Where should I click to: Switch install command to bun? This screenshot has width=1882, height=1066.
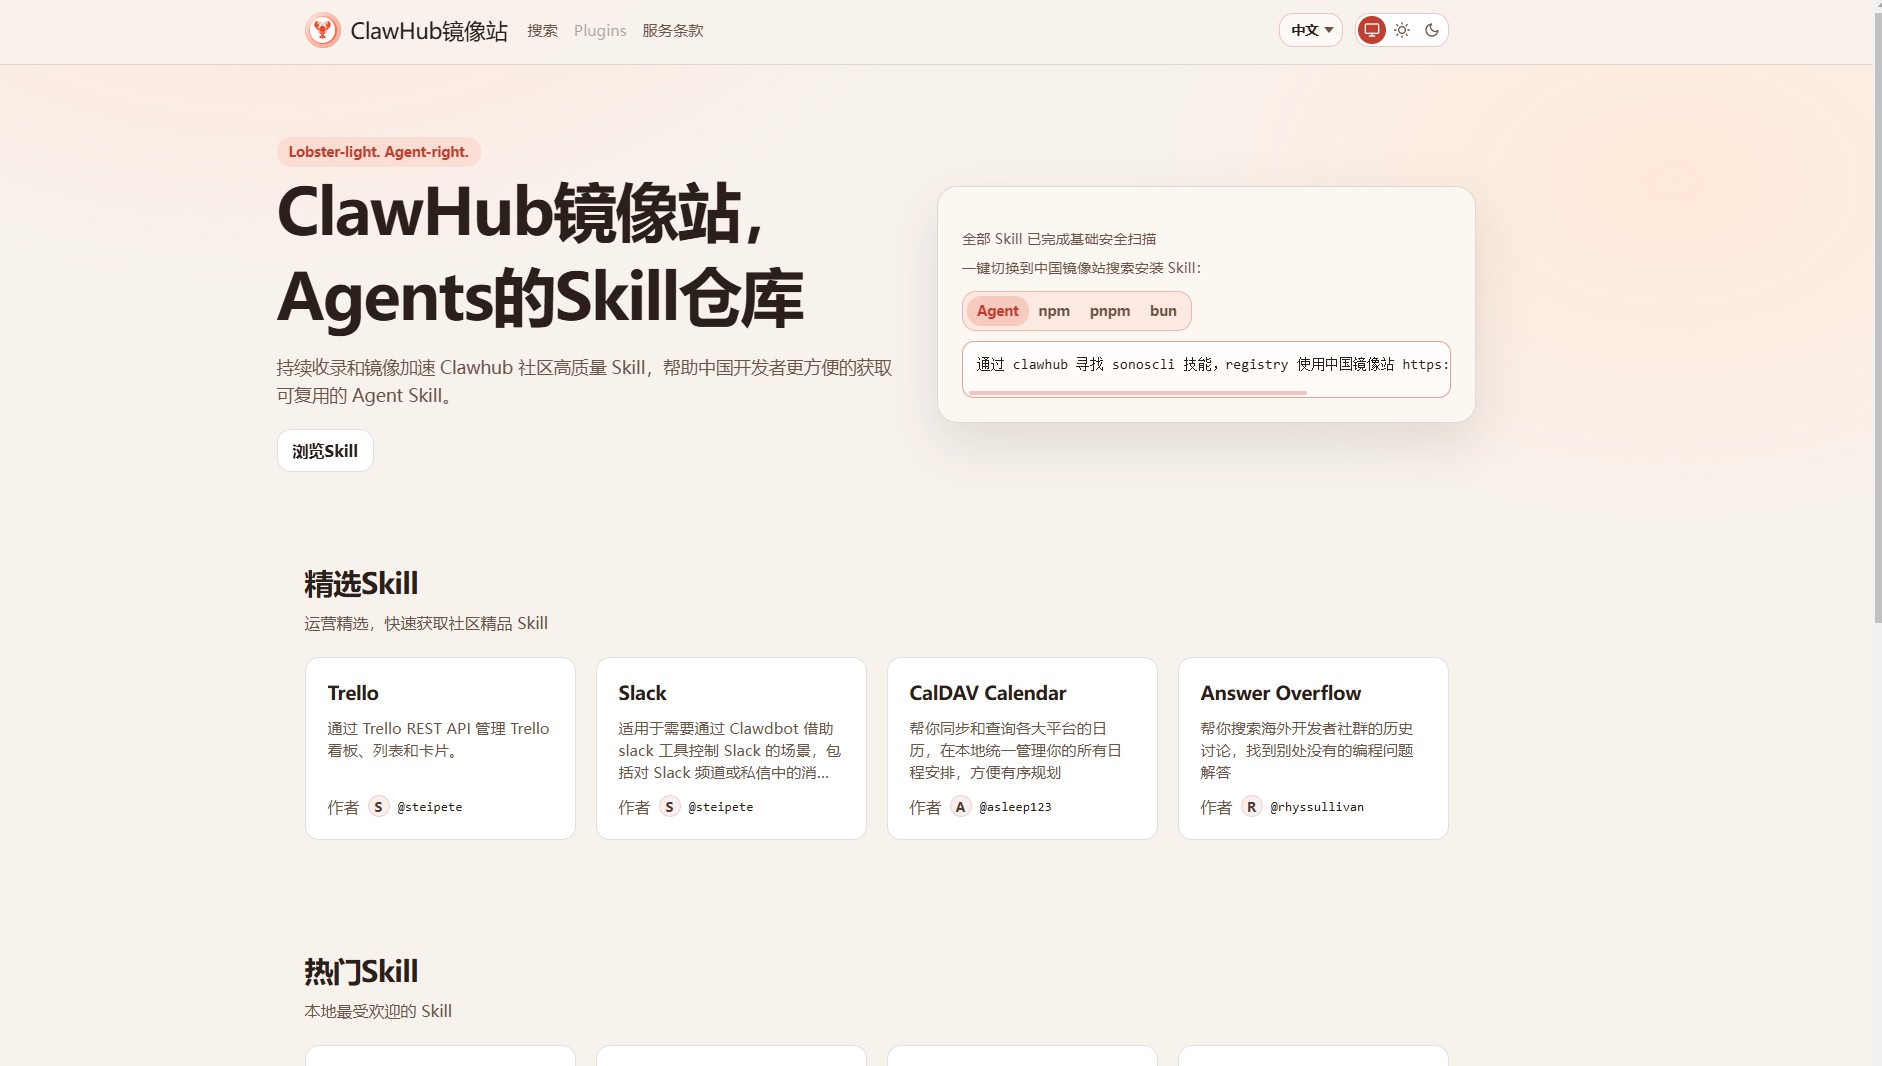pos(1163,311)
